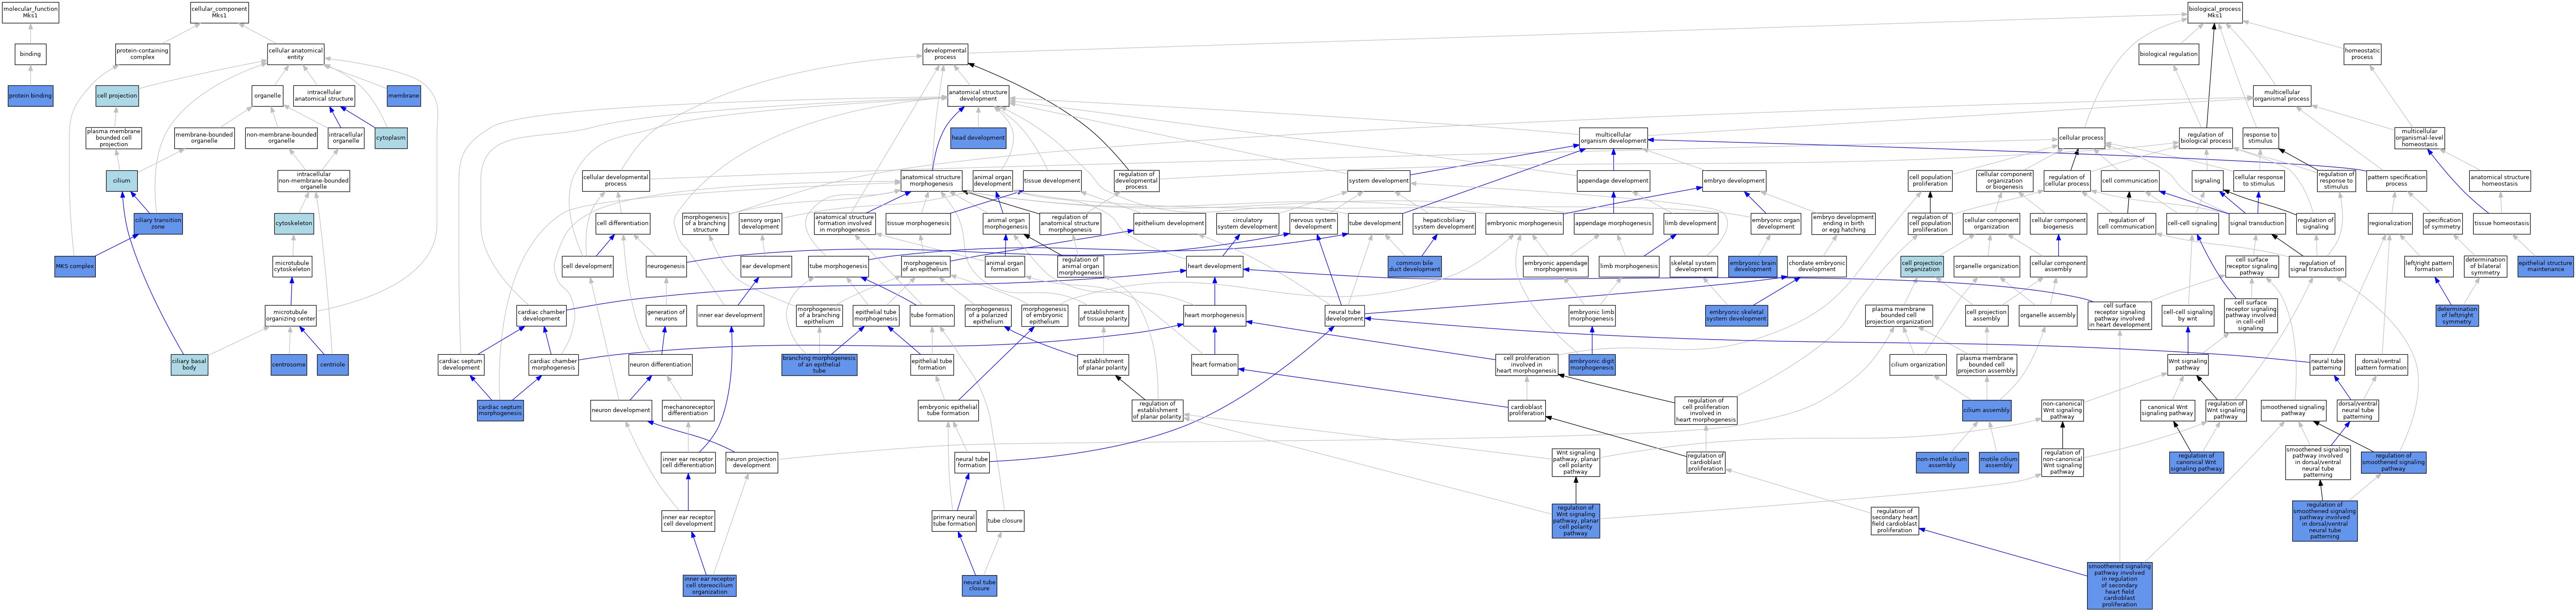Click the "motile cilium assembly" node
This screenshot has width=2576, height=612.
[x=1998, y=463]
